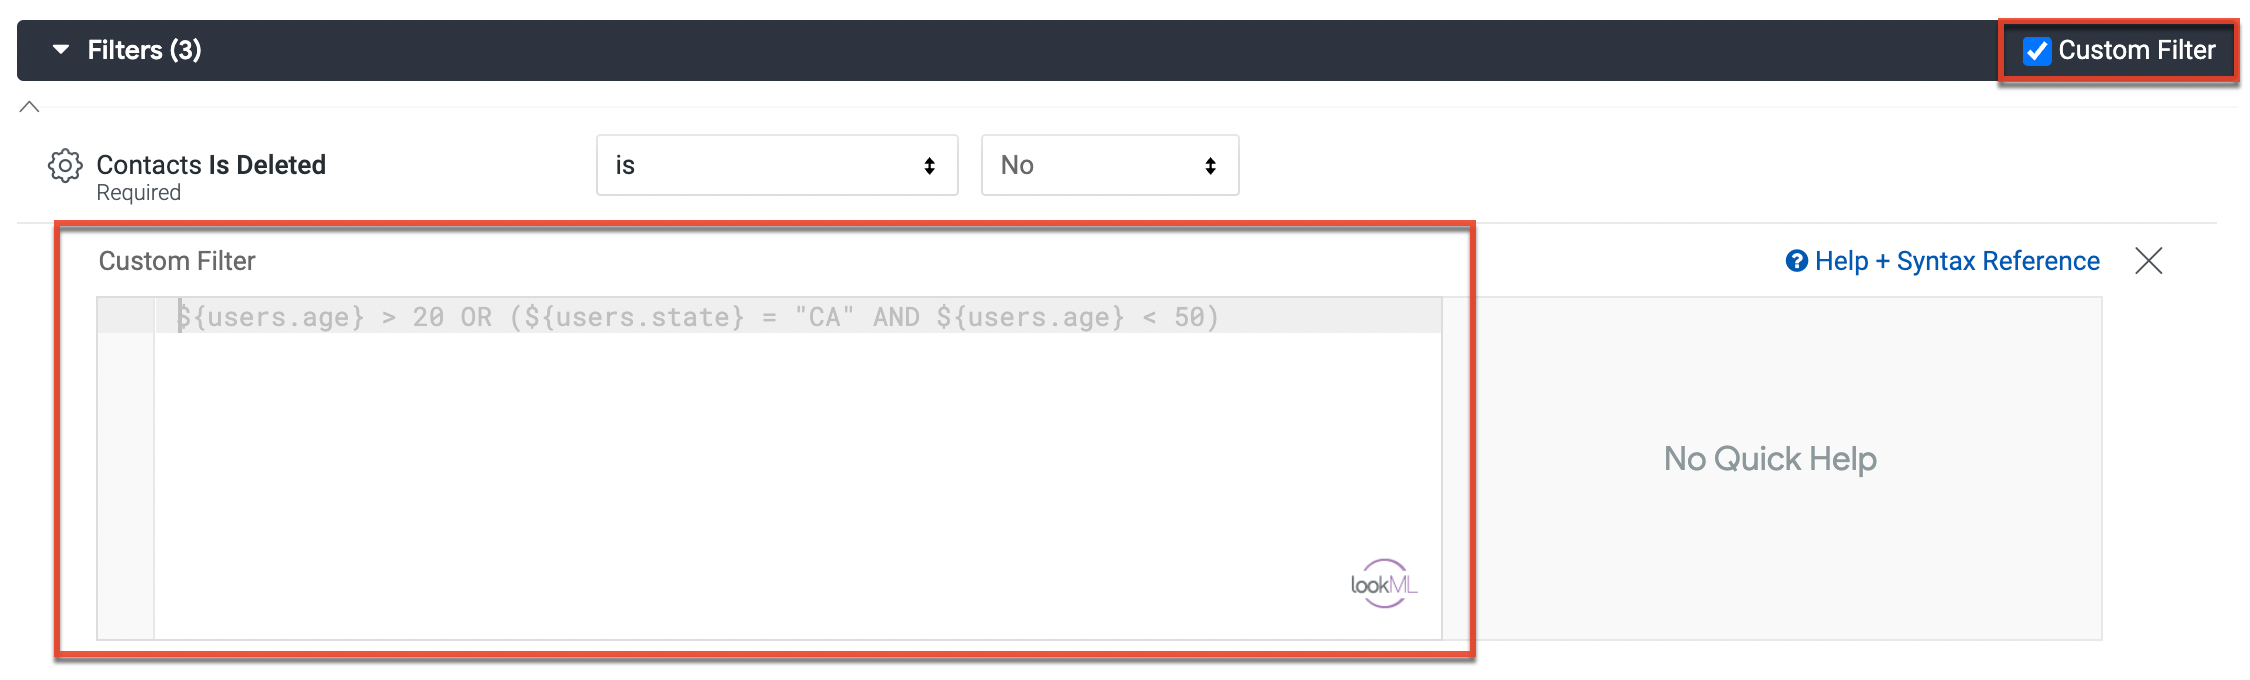Collapse the Filters (3) disclosure triangle
This screenshot has width=2250, height=680.
(61, 49)
